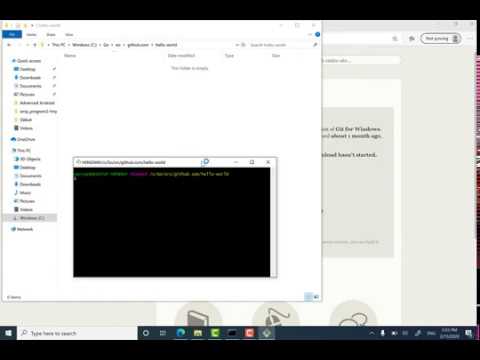The image size is (480, 360).
Task: Open red app icon on taskbar
Action: [x=249, y=333]
